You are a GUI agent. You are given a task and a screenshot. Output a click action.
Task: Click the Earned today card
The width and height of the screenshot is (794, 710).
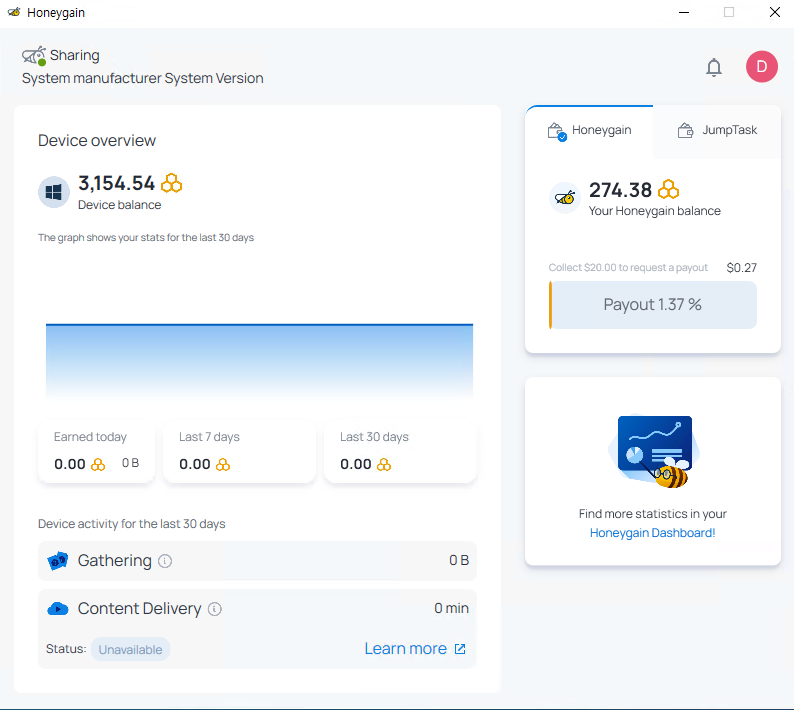coord(96,451)
